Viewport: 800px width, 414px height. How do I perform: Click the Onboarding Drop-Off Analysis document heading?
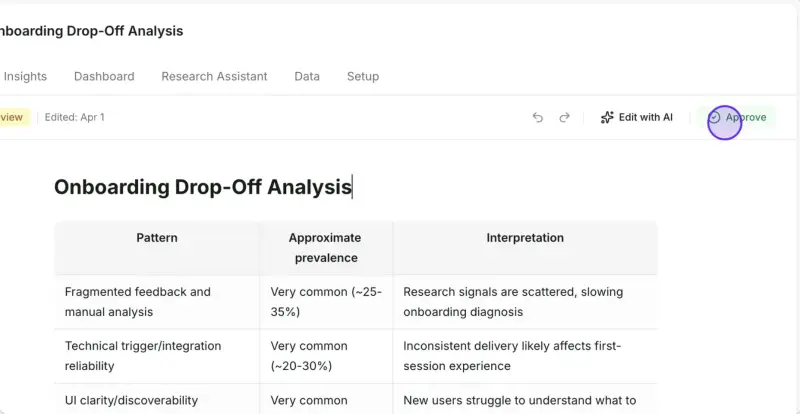[x=203, y=187]
